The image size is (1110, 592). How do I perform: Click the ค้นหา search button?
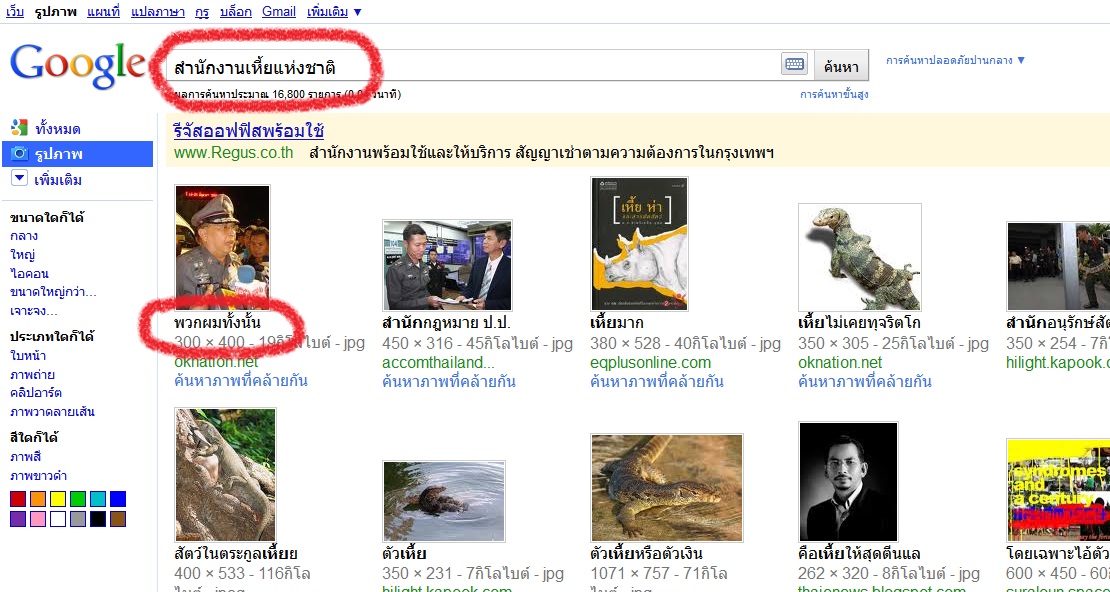[841, 67]
